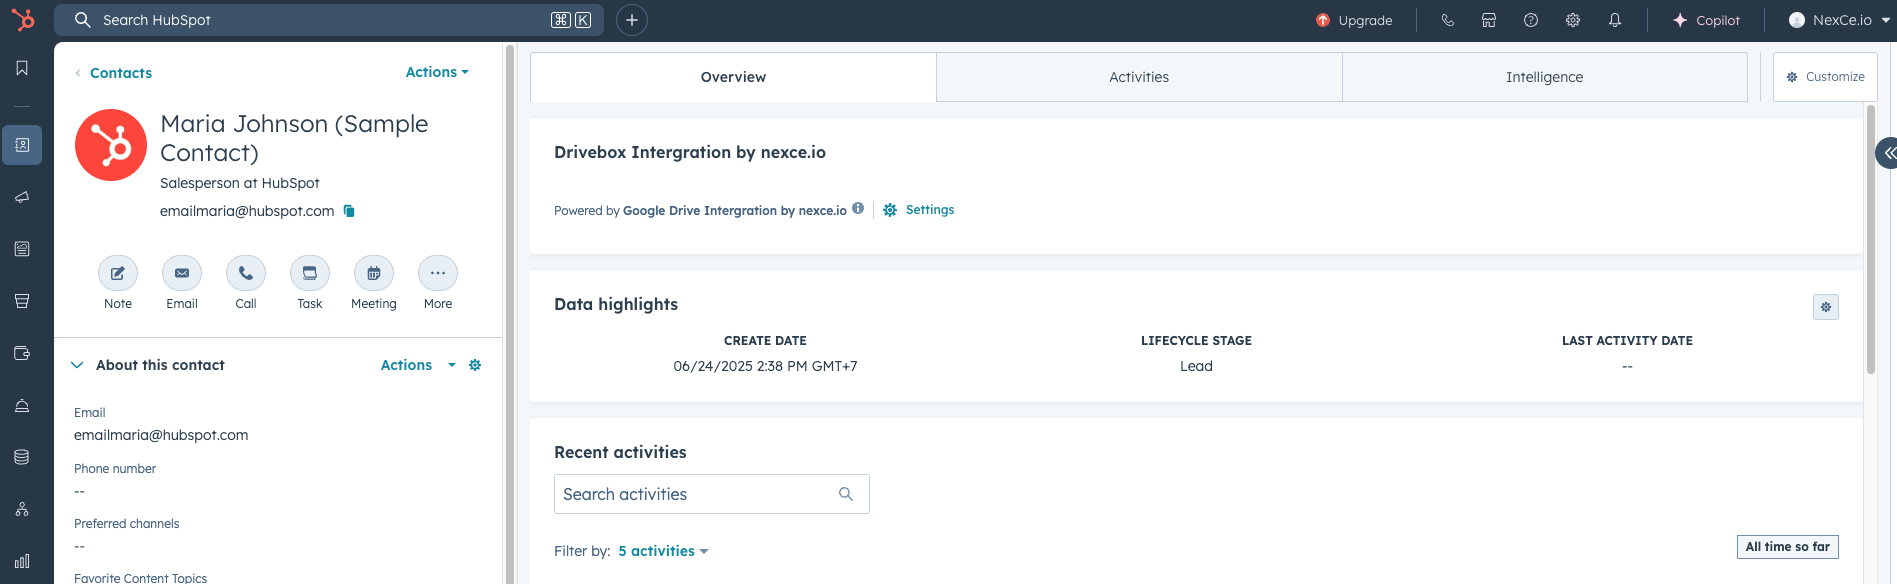Image resolution: width=1897 pixels, height=584 pixels.
Task: Open Copilot assistant
Action: (1706, 20)
